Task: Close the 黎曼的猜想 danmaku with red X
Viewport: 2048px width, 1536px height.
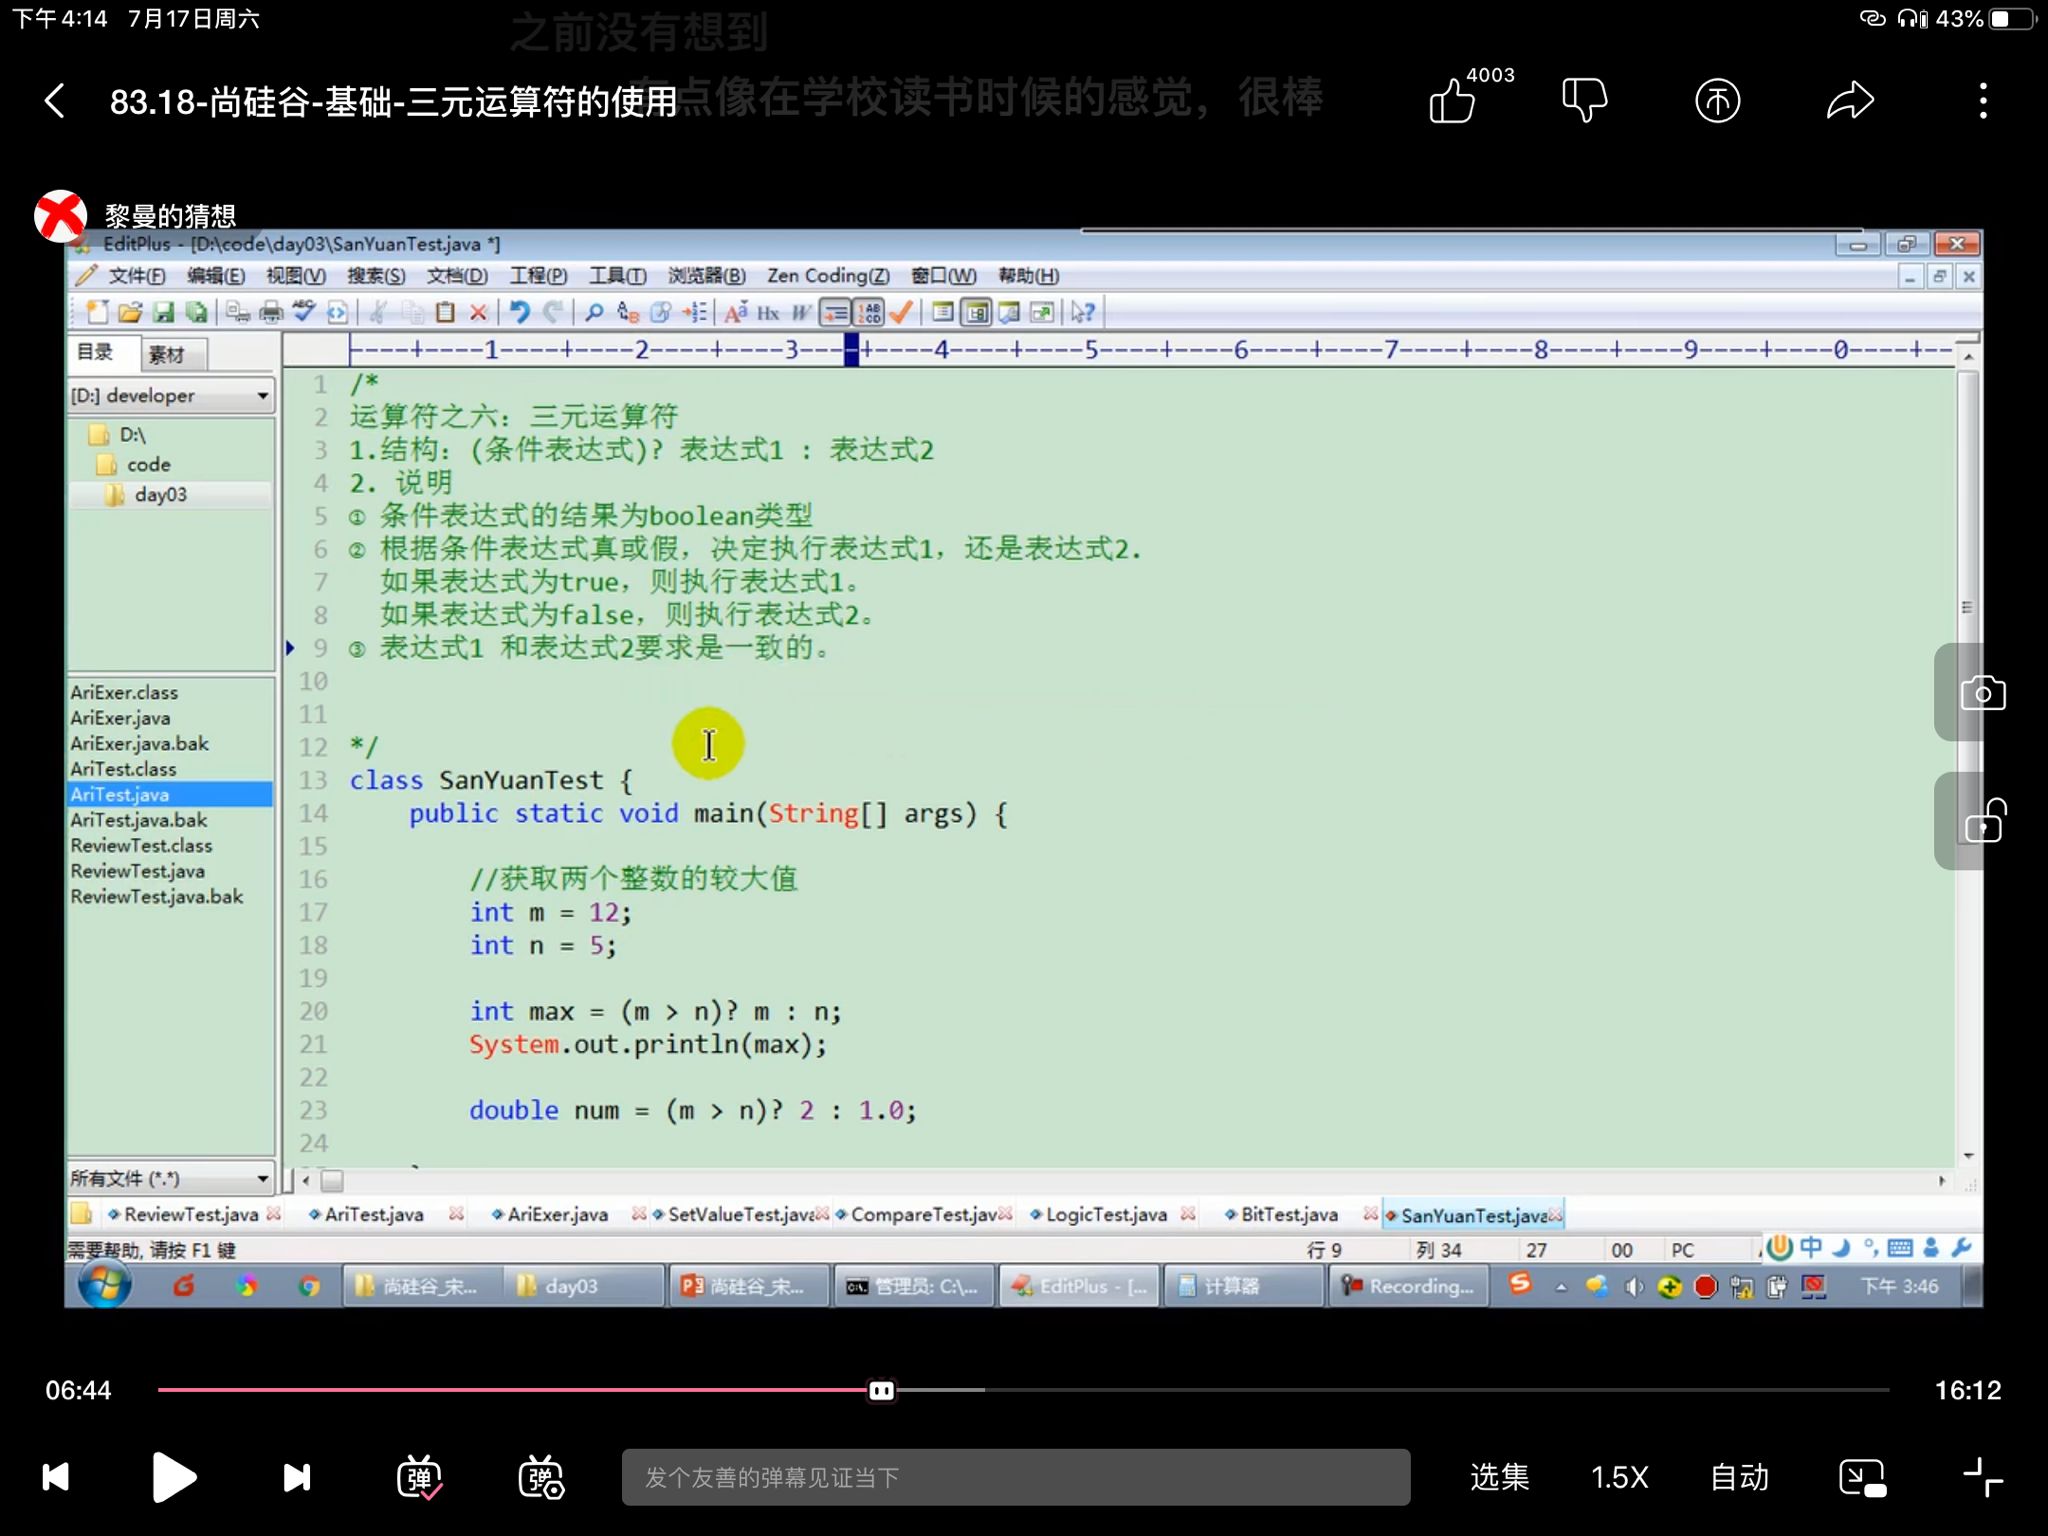Action: [60, 216]
